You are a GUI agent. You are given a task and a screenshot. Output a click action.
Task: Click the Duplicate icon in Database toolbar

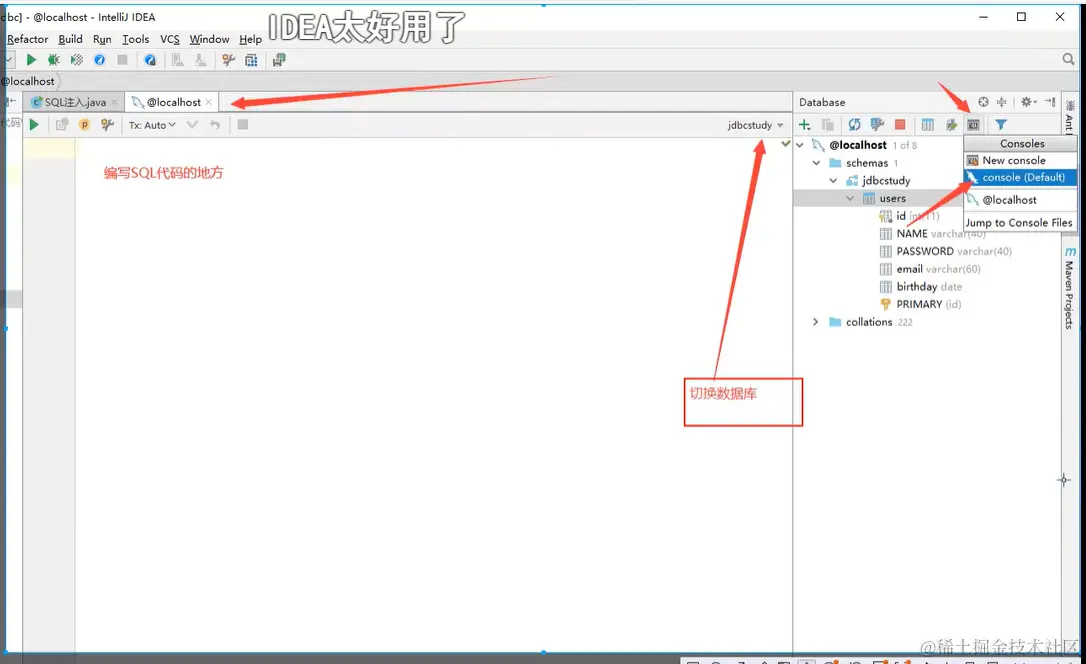click(x=828, y=125)
